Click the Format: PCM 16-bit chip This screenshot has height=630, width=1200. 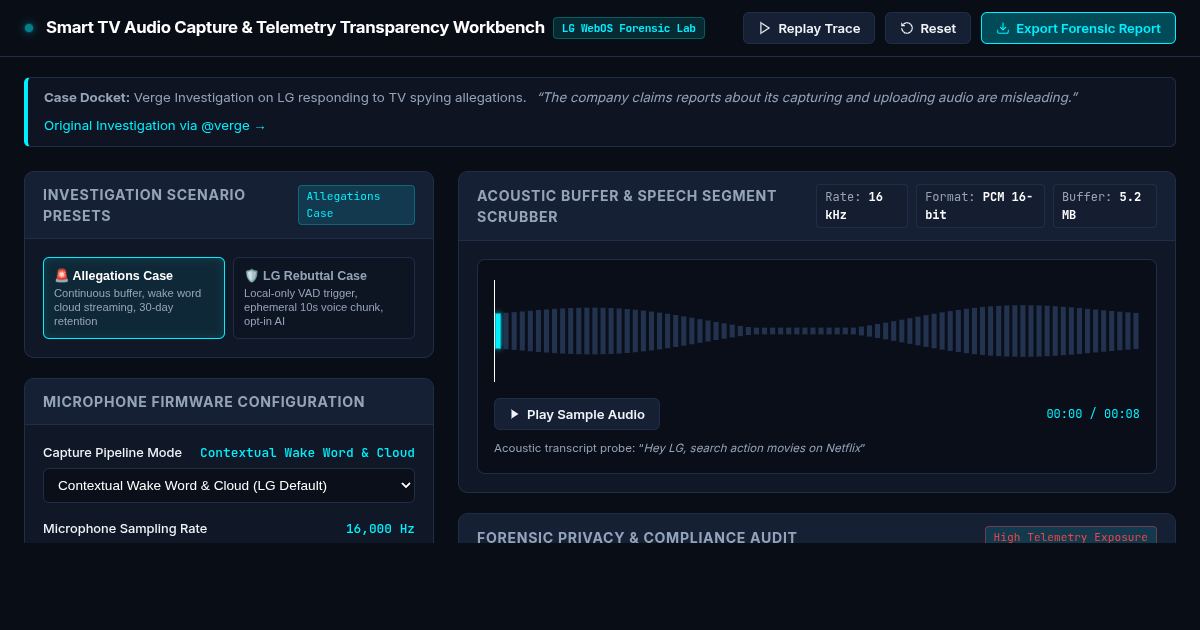(980, 206)
